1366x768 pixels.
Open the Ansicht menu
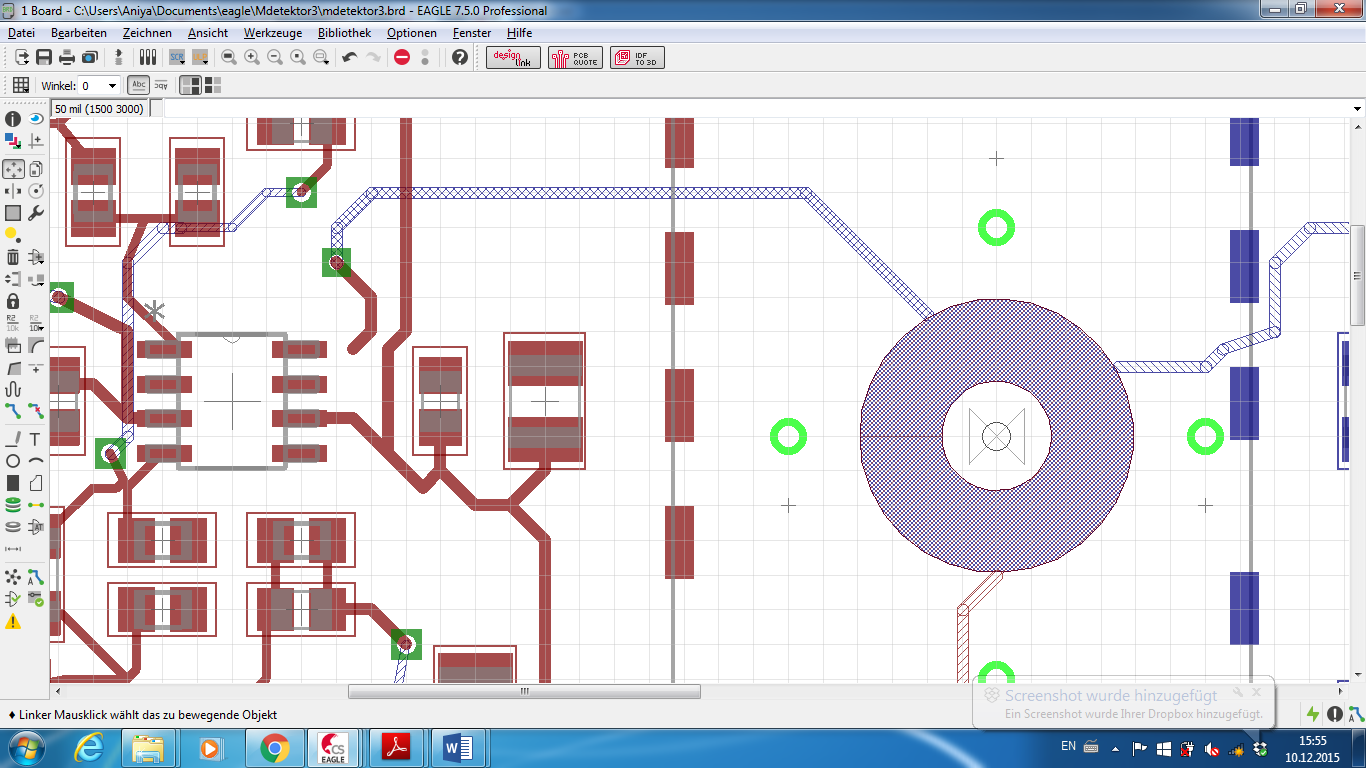pos(208,33)
